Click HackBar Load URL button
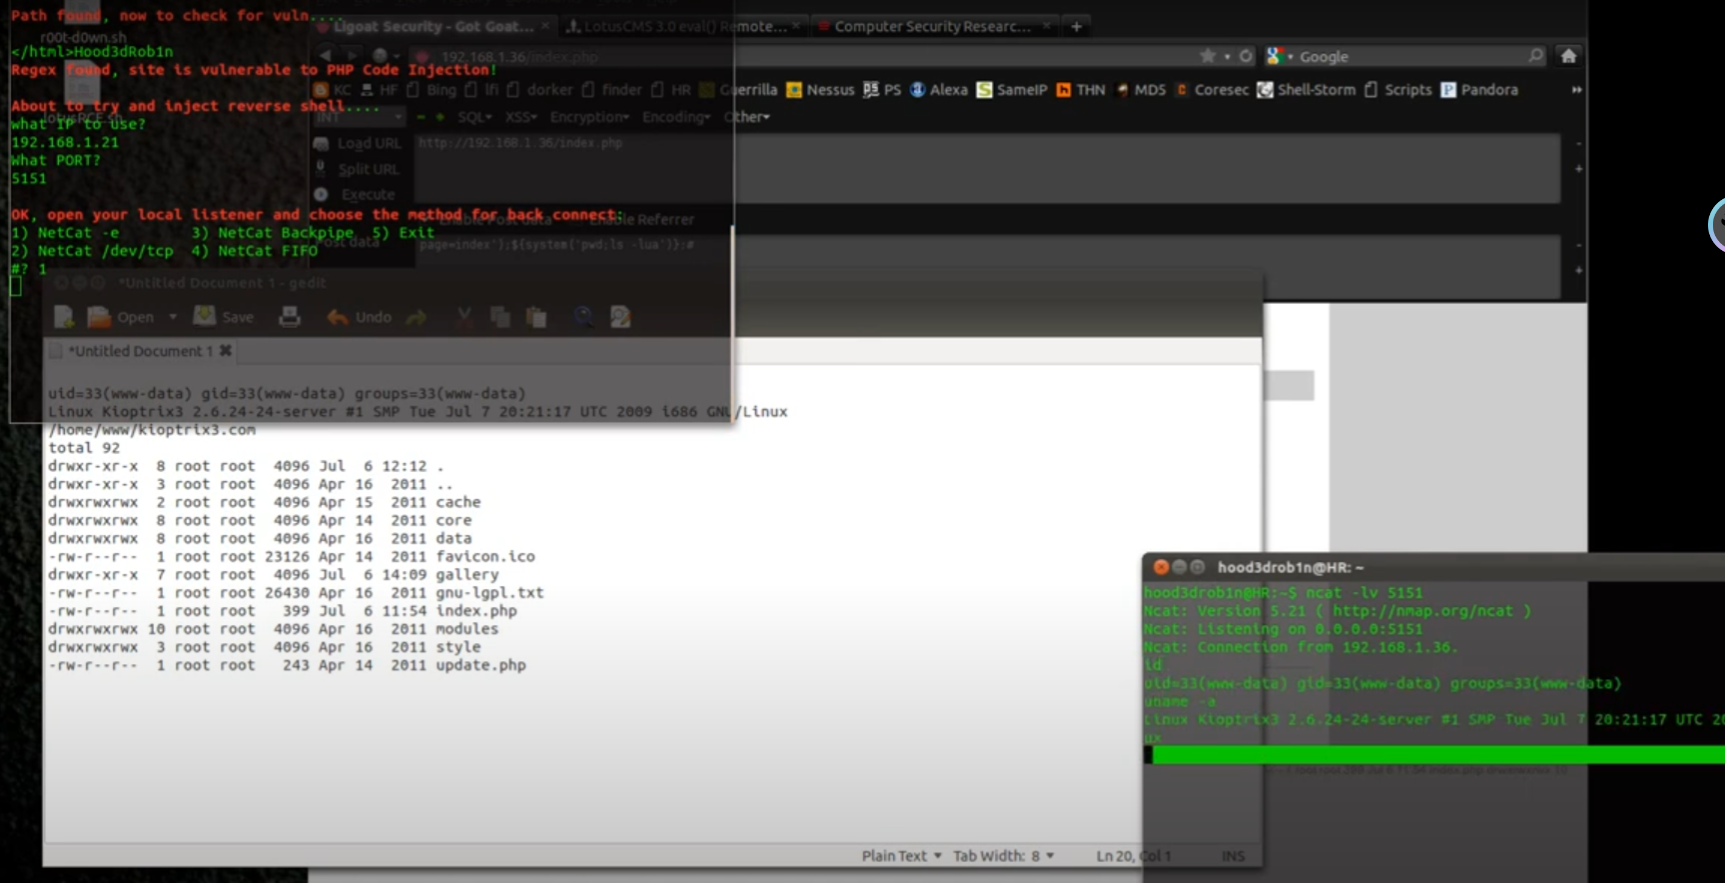The height and width of the screenshot is (883, 1725). click(358, 143)
